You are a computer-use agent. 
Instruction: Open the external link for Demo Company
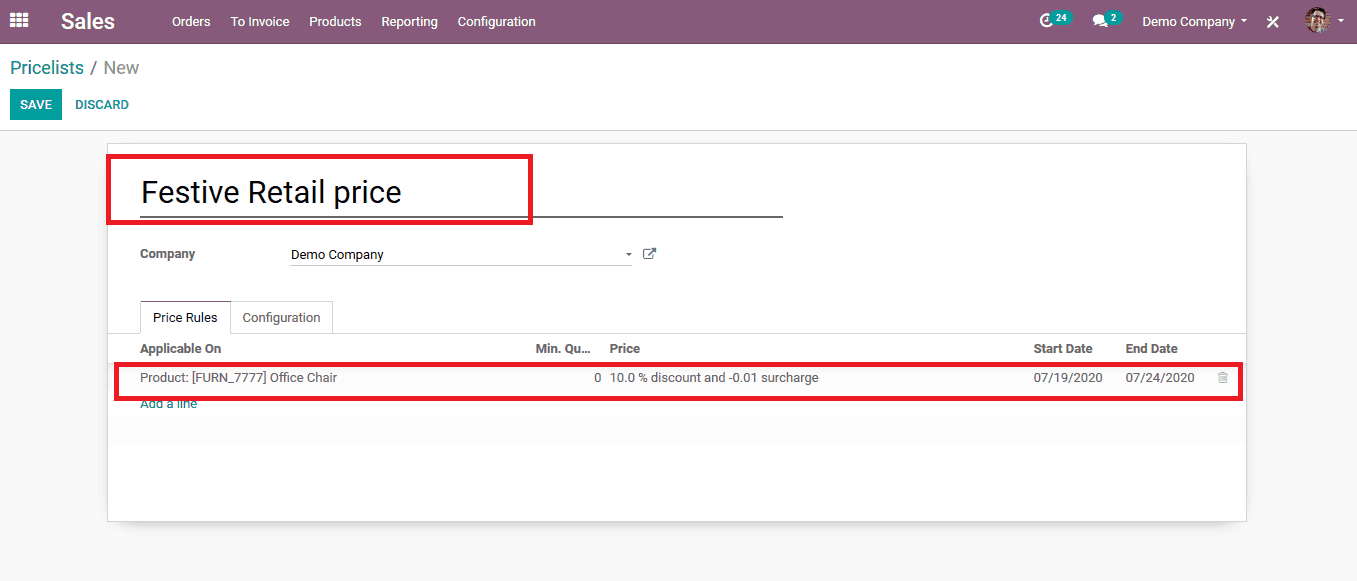click(x=649, y=254)
